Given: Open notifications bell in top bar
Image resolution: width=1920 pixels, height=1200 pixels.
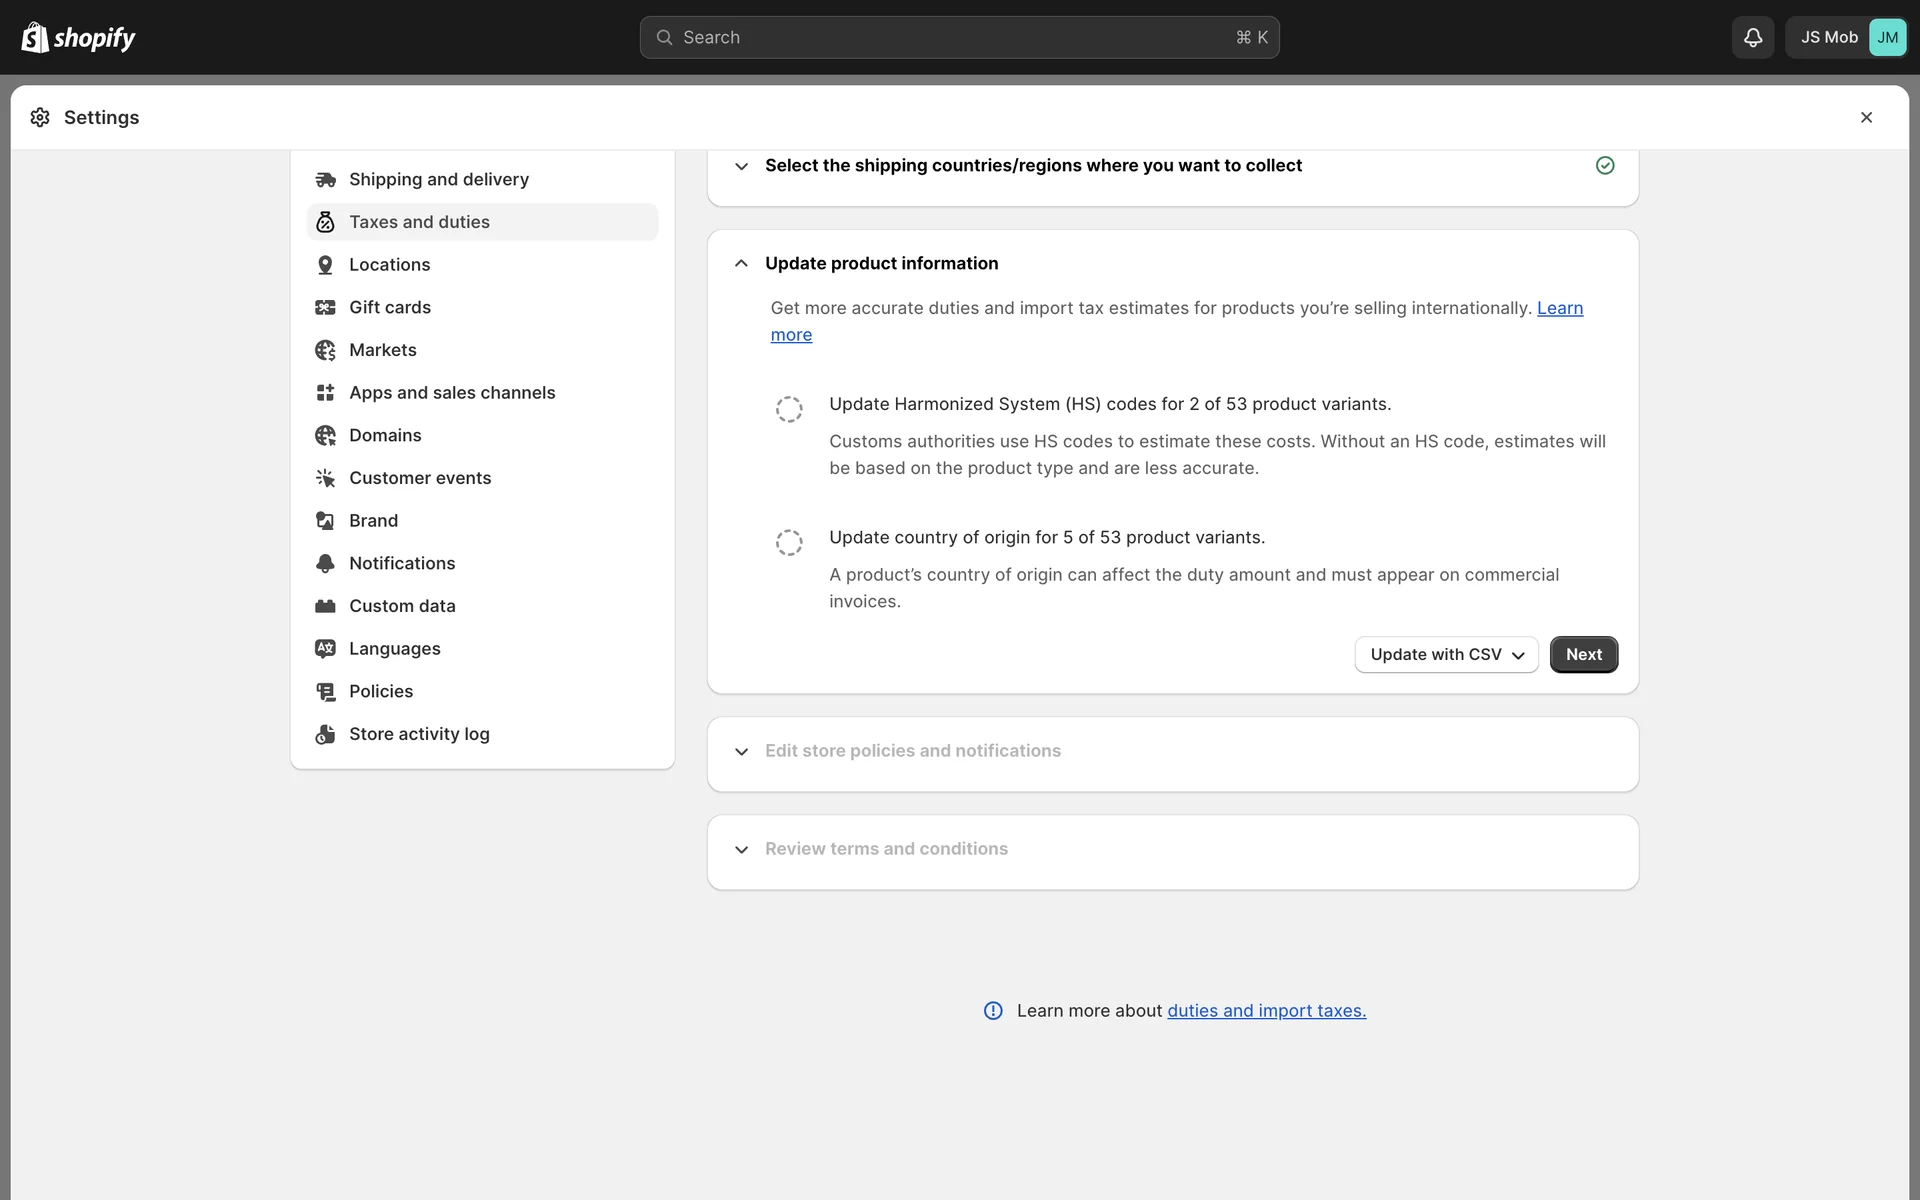Looking at the screenshot, I should coord(1752,38).
